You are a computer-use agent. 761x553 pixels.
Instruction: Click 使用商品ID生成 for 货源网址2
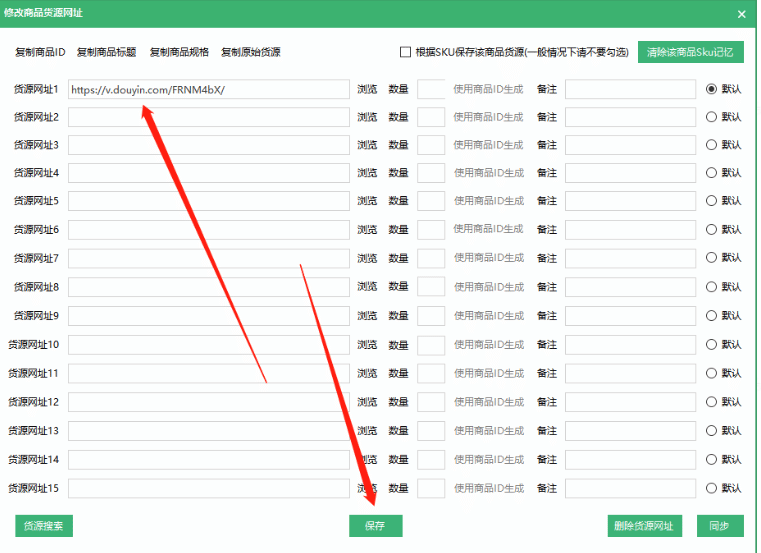pyautogui.click(x=488, y=117)
